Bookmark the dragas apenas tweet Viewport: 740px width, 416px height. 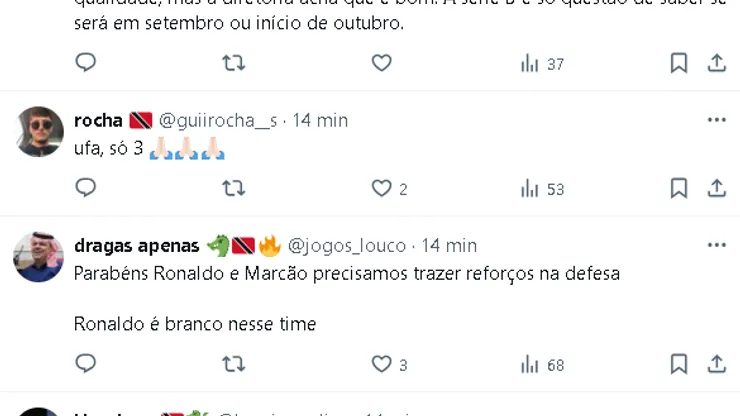click(x=678, y=364)
